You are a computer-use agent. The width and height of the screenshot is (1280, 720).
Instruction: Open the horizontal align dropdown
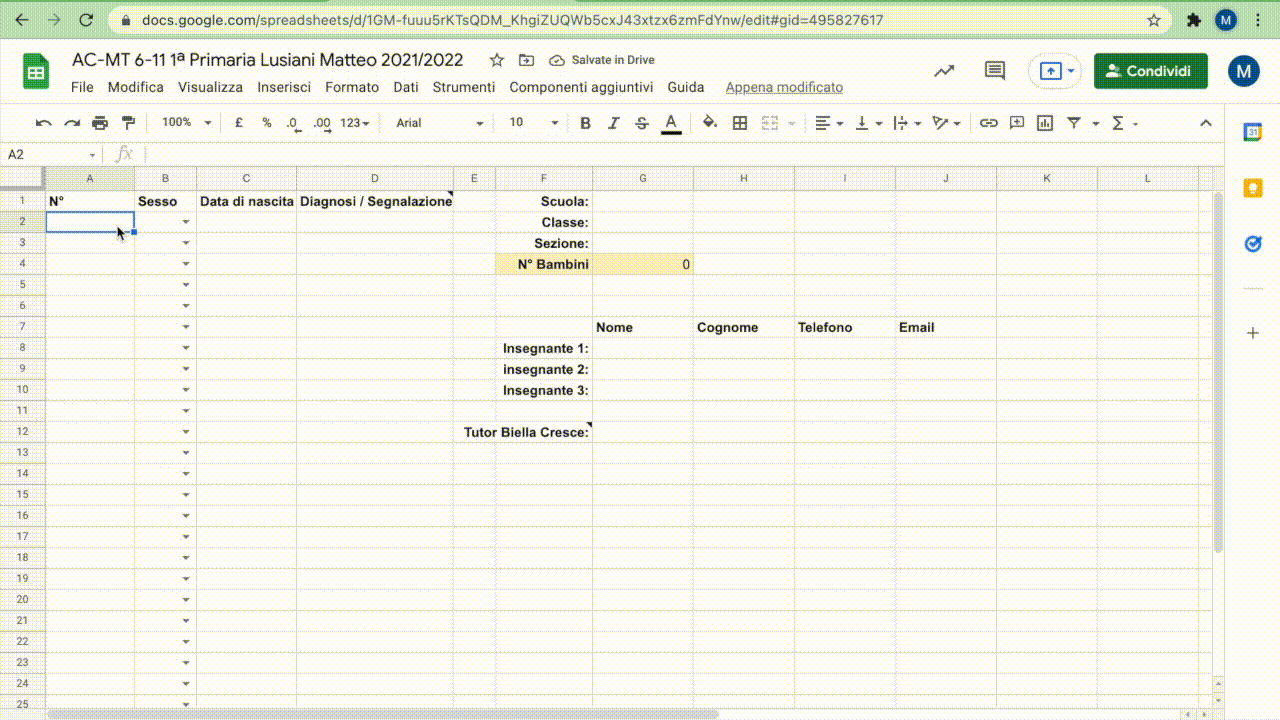pos(829,123)
